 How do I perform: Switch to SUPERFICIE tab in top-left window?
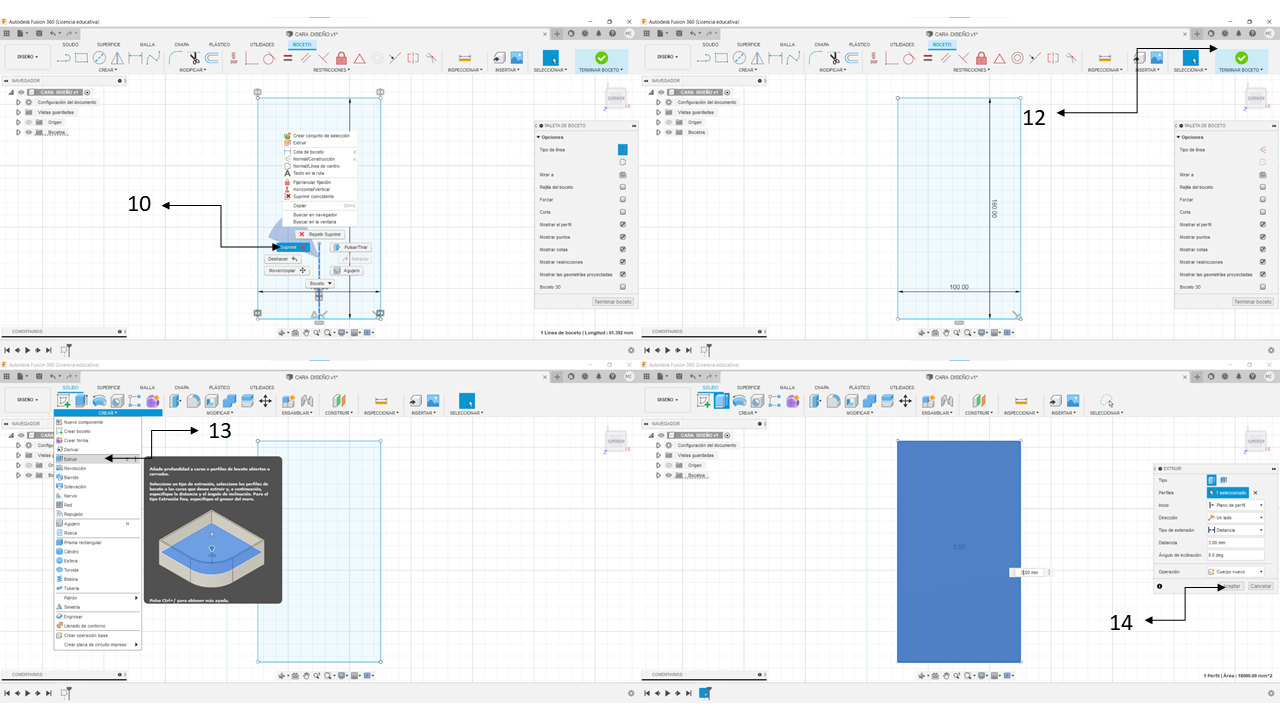108,45
